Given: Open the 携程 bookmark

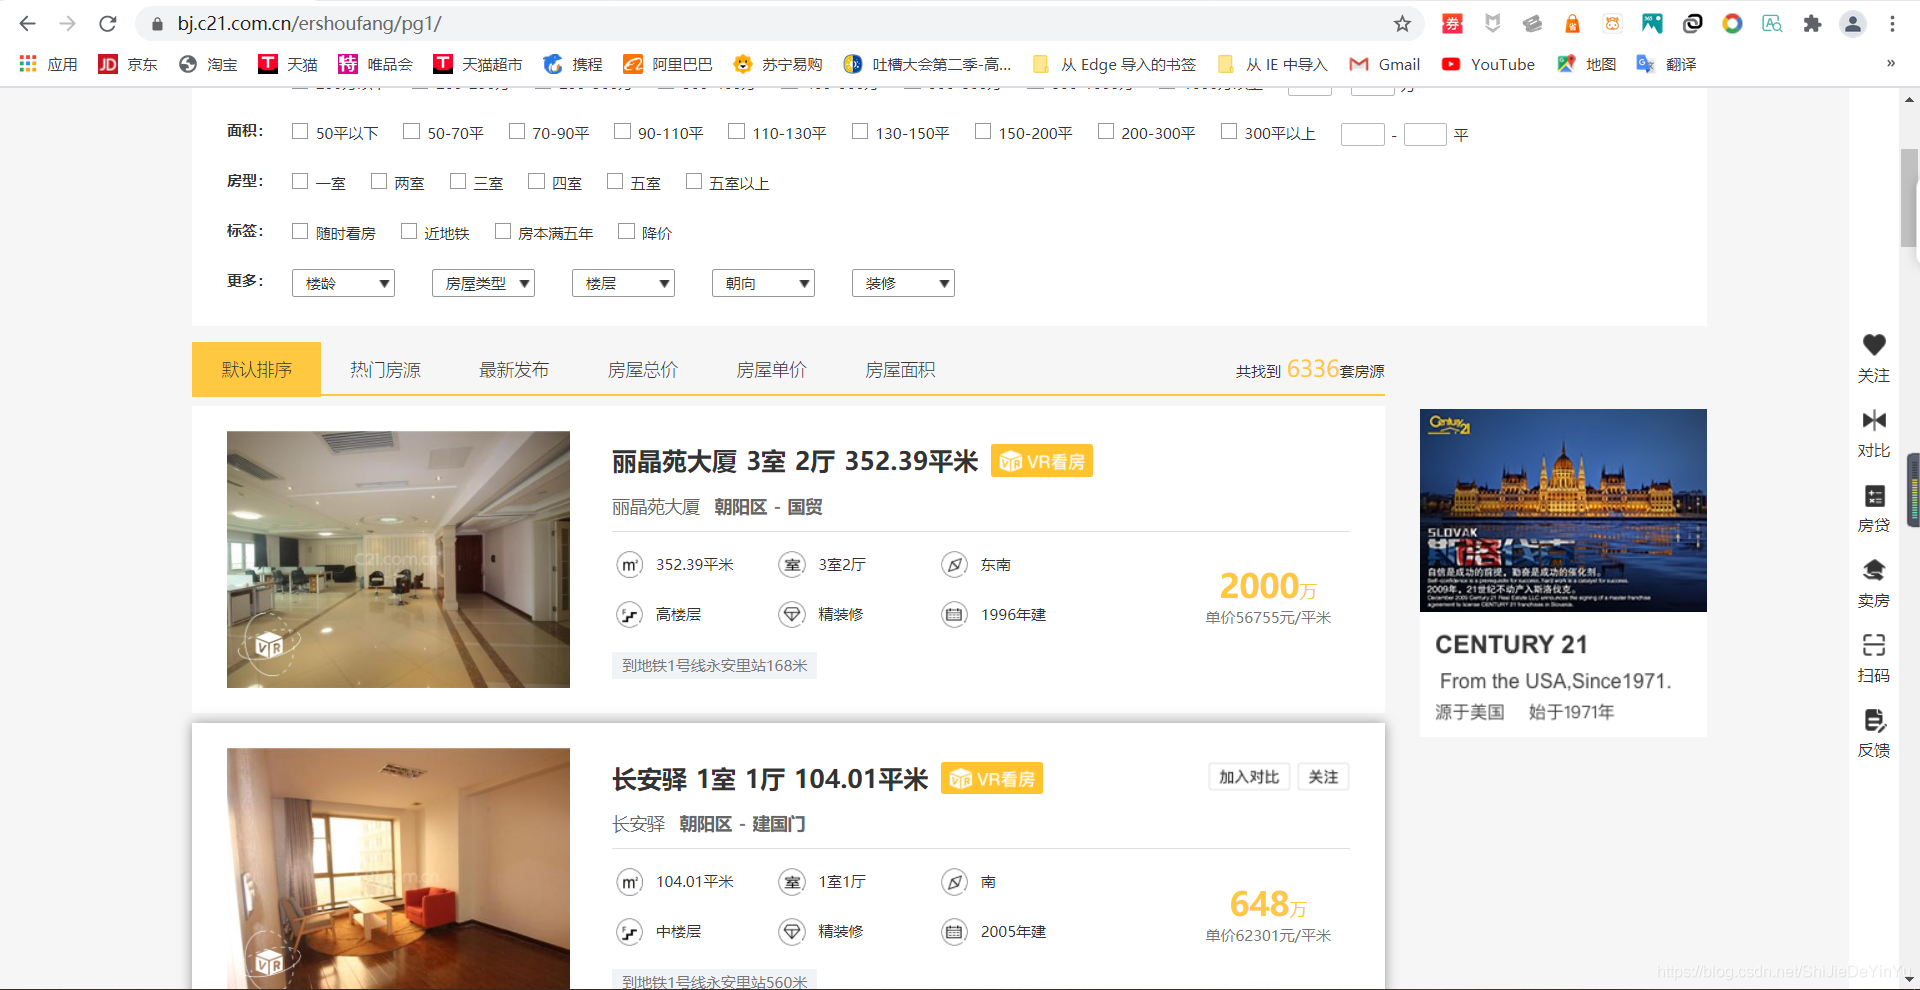Looking at the screenshot, I should coord(573,64).
